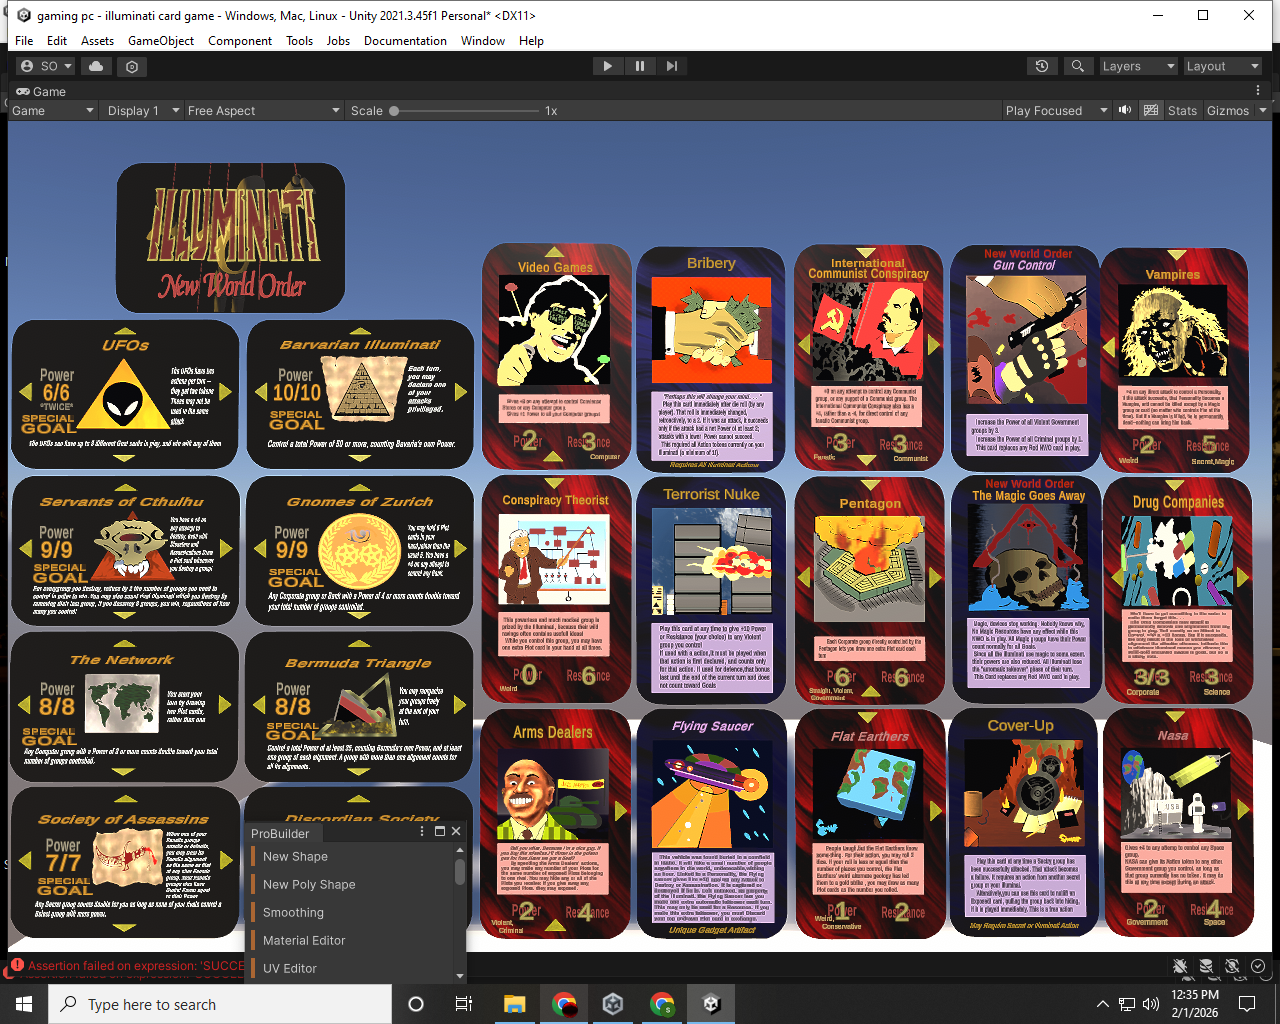Open the Documentation menu

[x=405, y=41]
